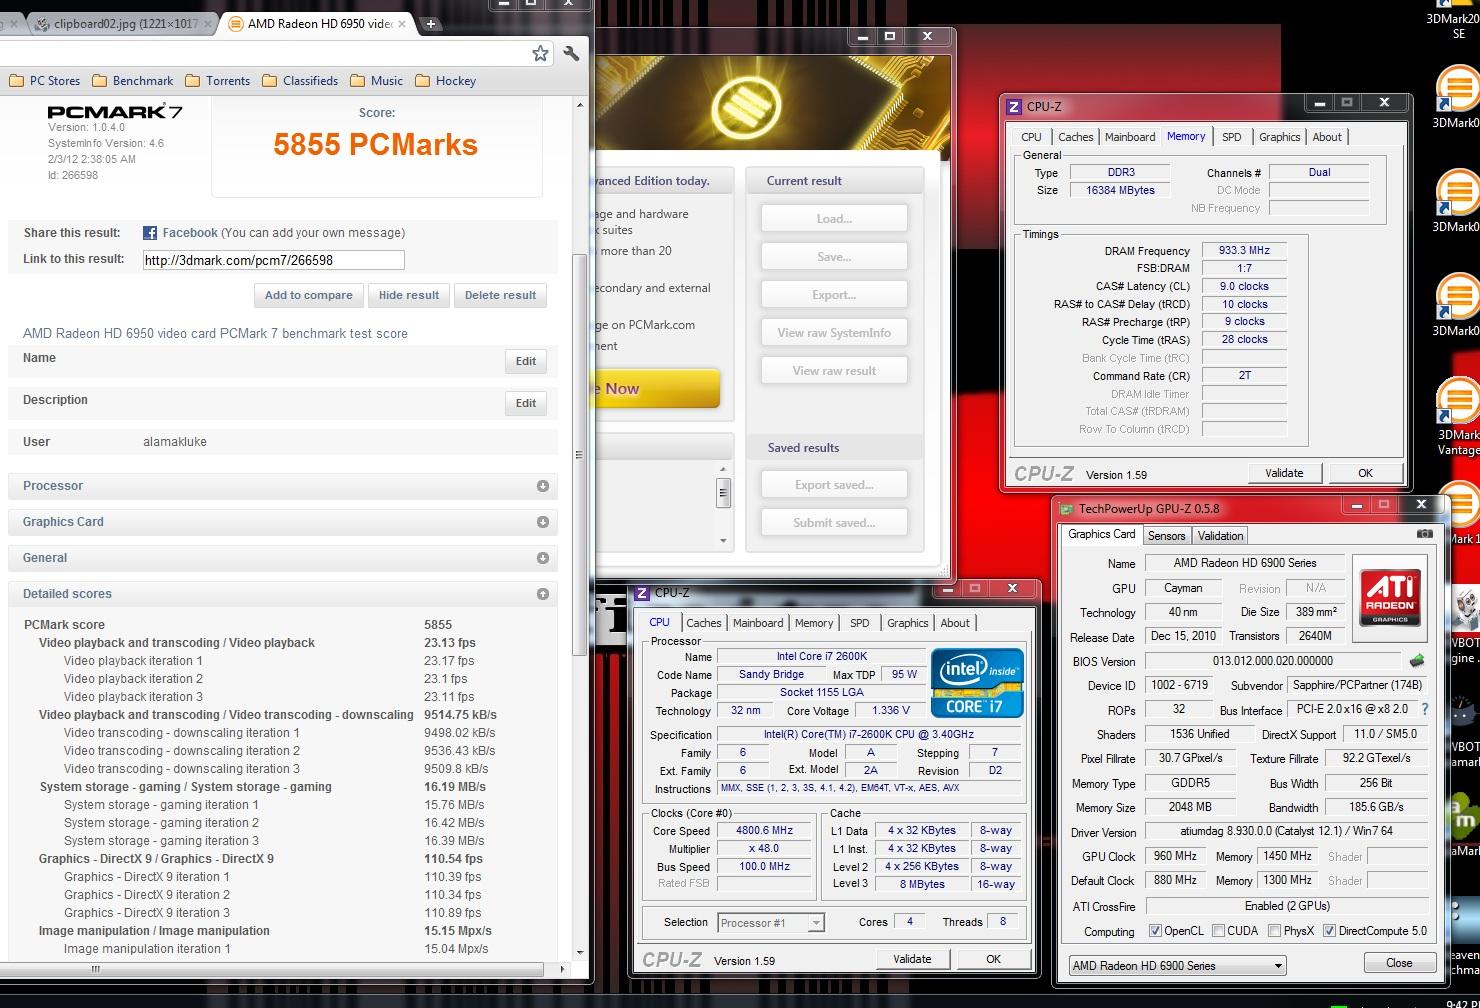
Task: Expand the Graphics Card section
Action: 543,522
